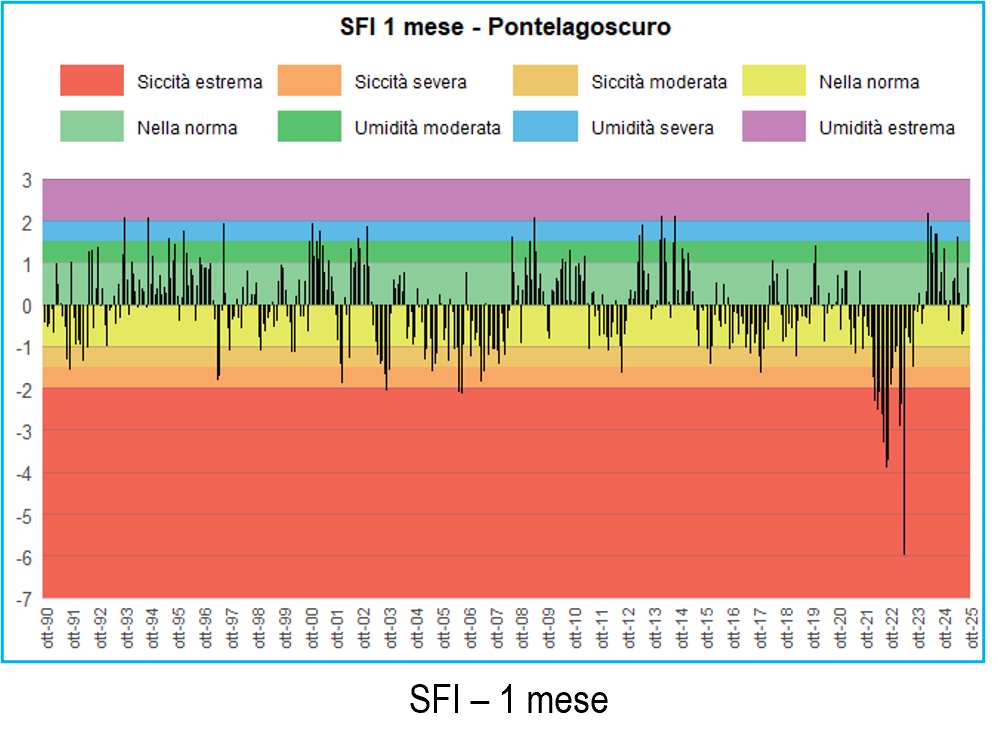Click the blue Umidità severa legend swatch
Image resolution: width=998 pixels, height=747 pixels.
[545, 127]
